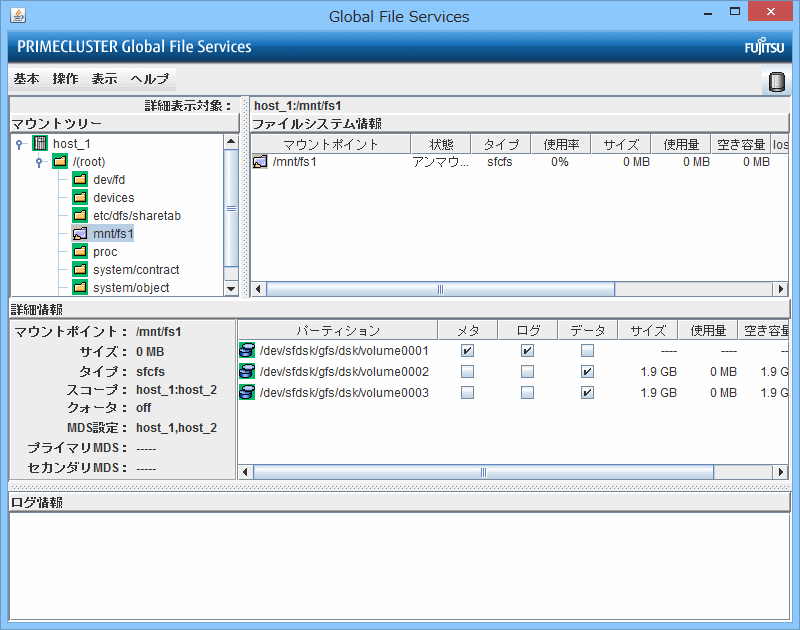Click the 空き容量 column header in filesystem table
The height and width of the screenshot is (630, 800).
click(x=741, y=144)
